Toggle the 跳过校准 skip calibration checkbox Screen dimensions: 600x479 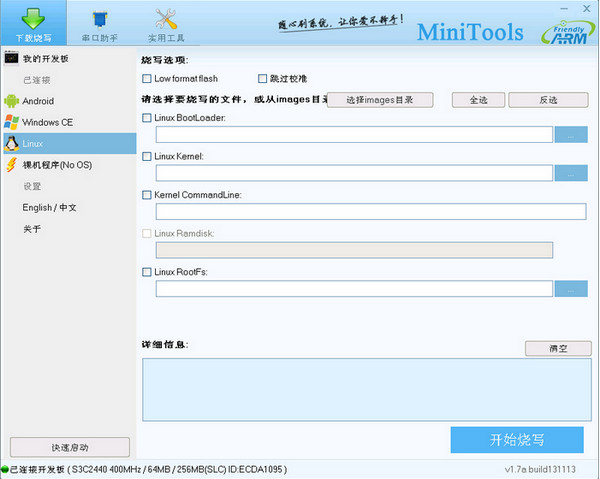(262, 78)
